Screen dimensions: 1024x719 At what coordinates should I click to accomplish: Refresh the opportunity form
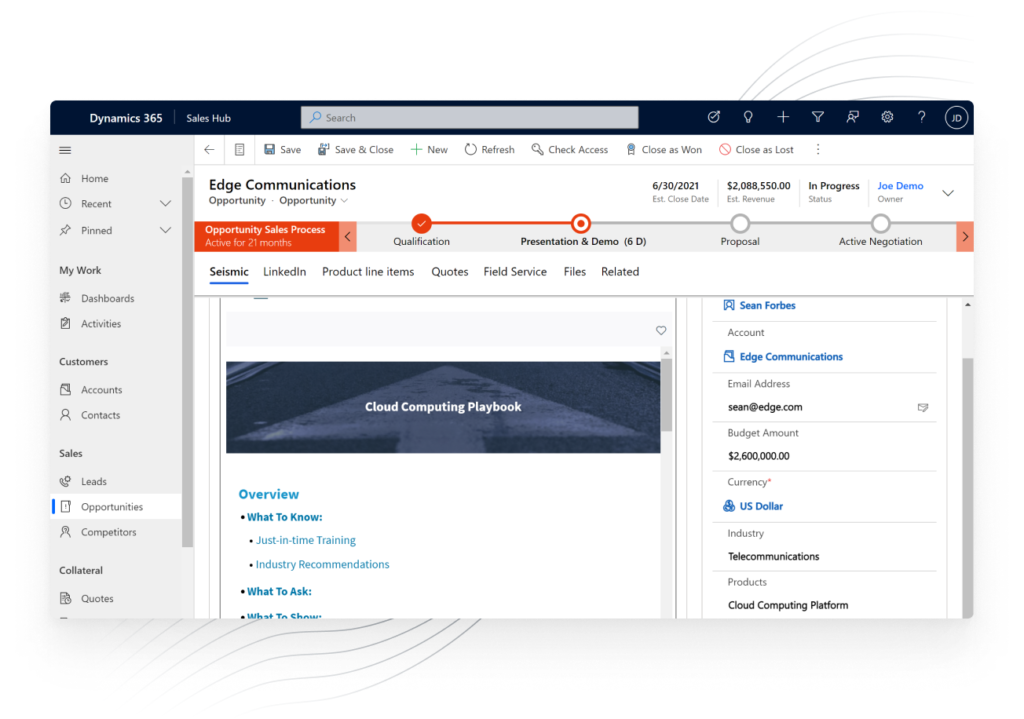tap(489, 150)
